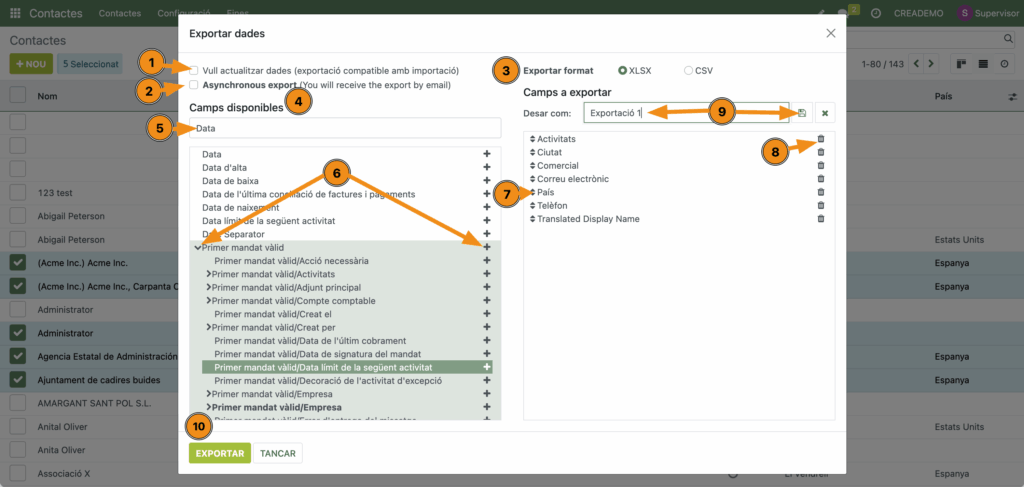Click the available fields search box
Image resolution: width=1024 pixels, height=487 pixels.
pyautogui.click(x=345, y=128)
